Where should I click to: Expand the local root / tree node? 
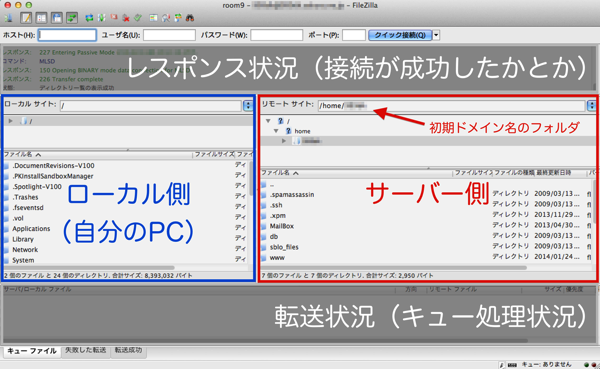(x=11, y=121)
